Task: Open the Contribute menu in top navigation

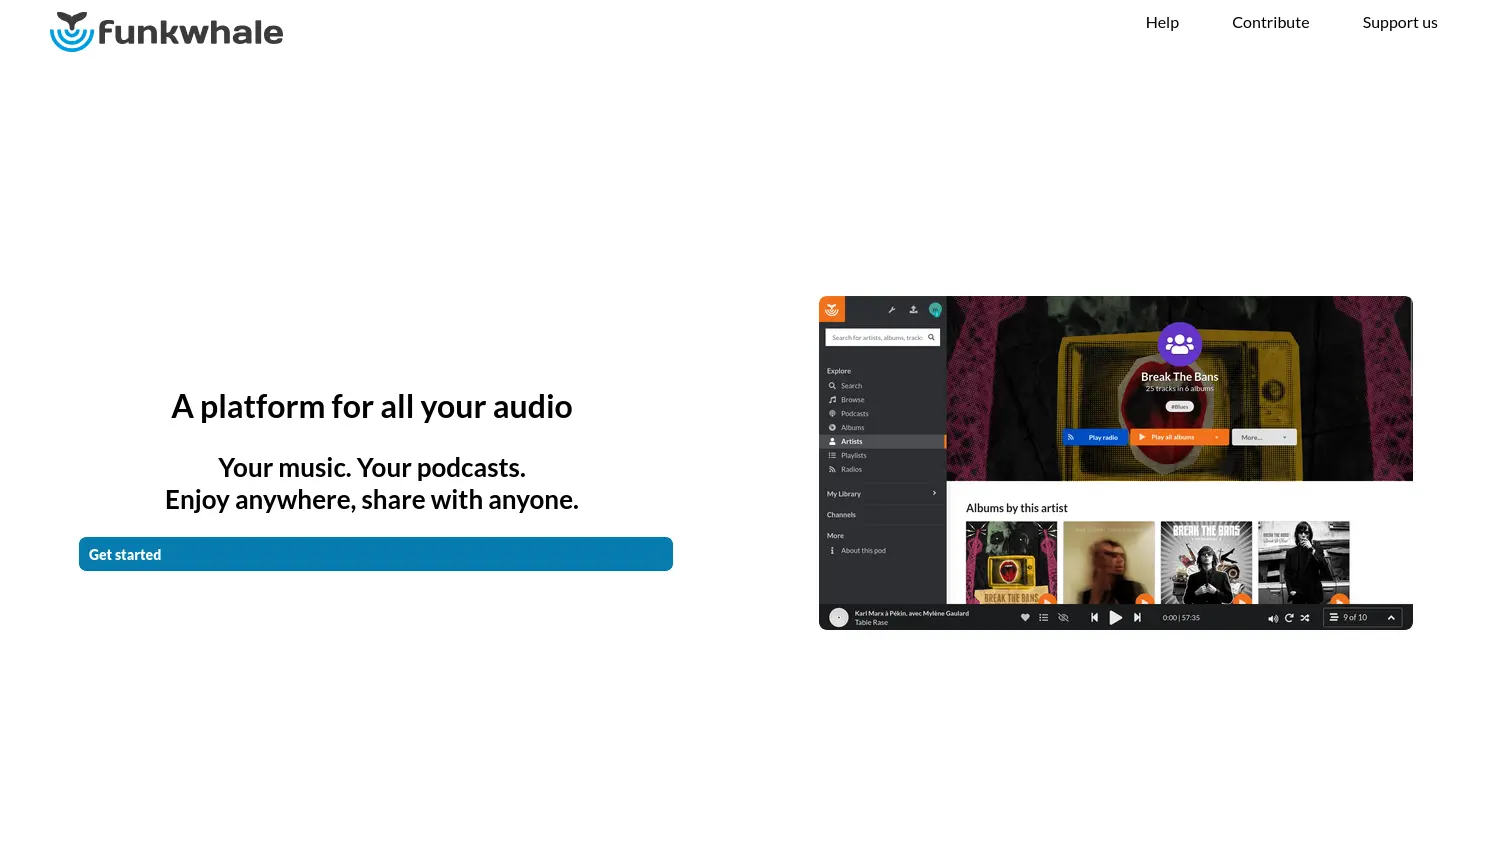Action: (x=1270, y=22)
